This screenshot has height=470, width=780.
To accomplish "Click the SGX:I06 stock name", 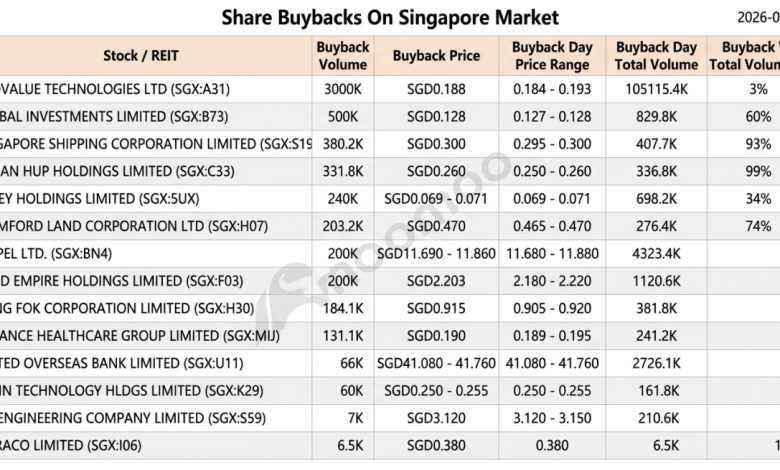I will [x=71, y=445].
